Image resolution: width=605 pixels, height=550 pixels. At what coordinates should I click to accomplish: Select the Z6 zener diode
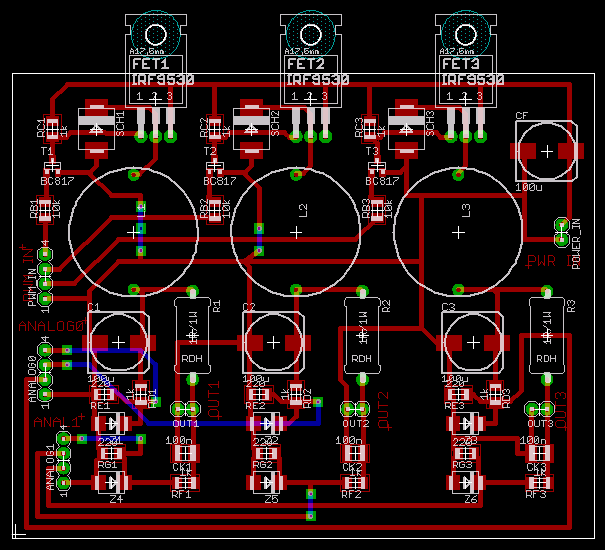pos(466,482)
